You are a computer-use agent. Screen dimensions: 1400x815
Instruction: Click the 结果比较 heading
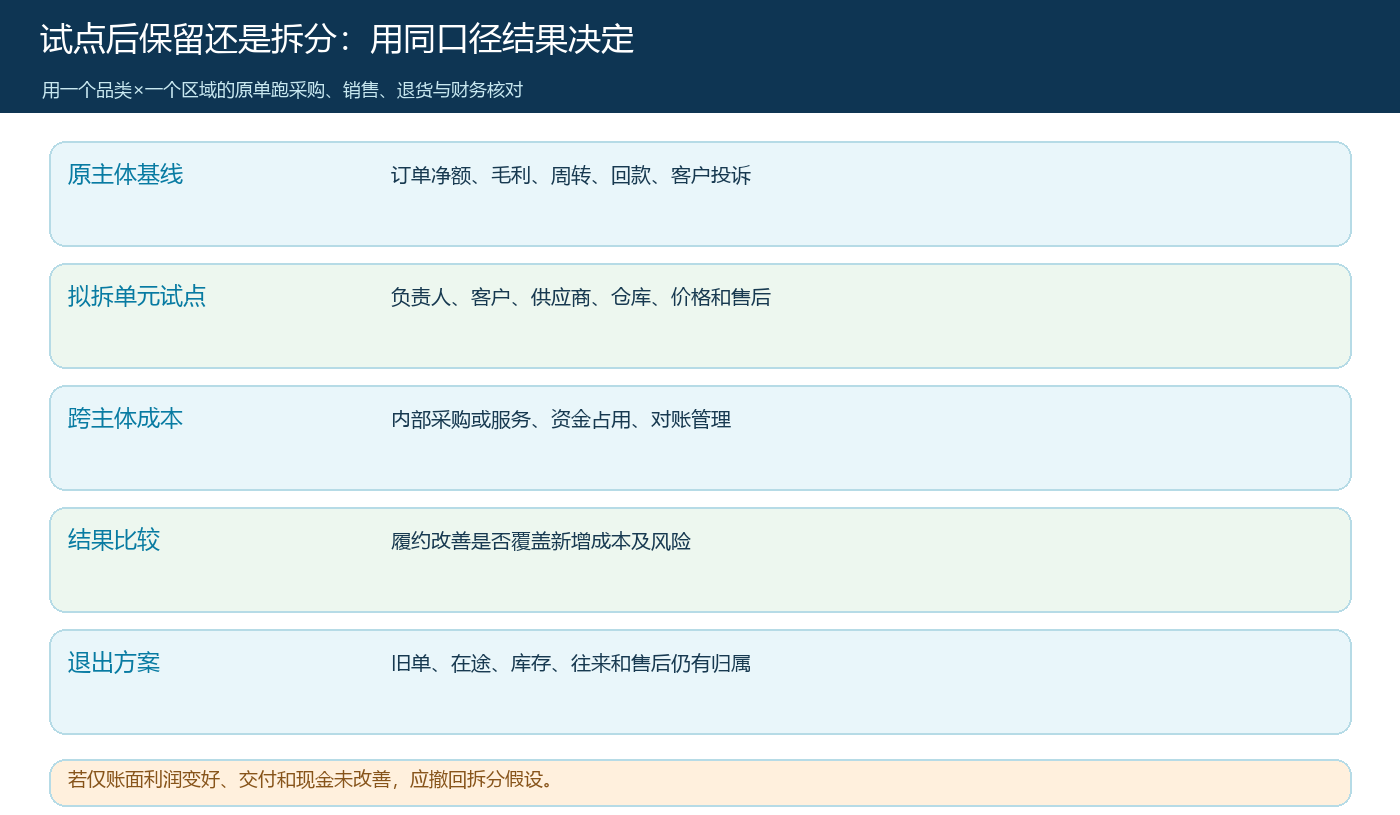click(114, 541)
